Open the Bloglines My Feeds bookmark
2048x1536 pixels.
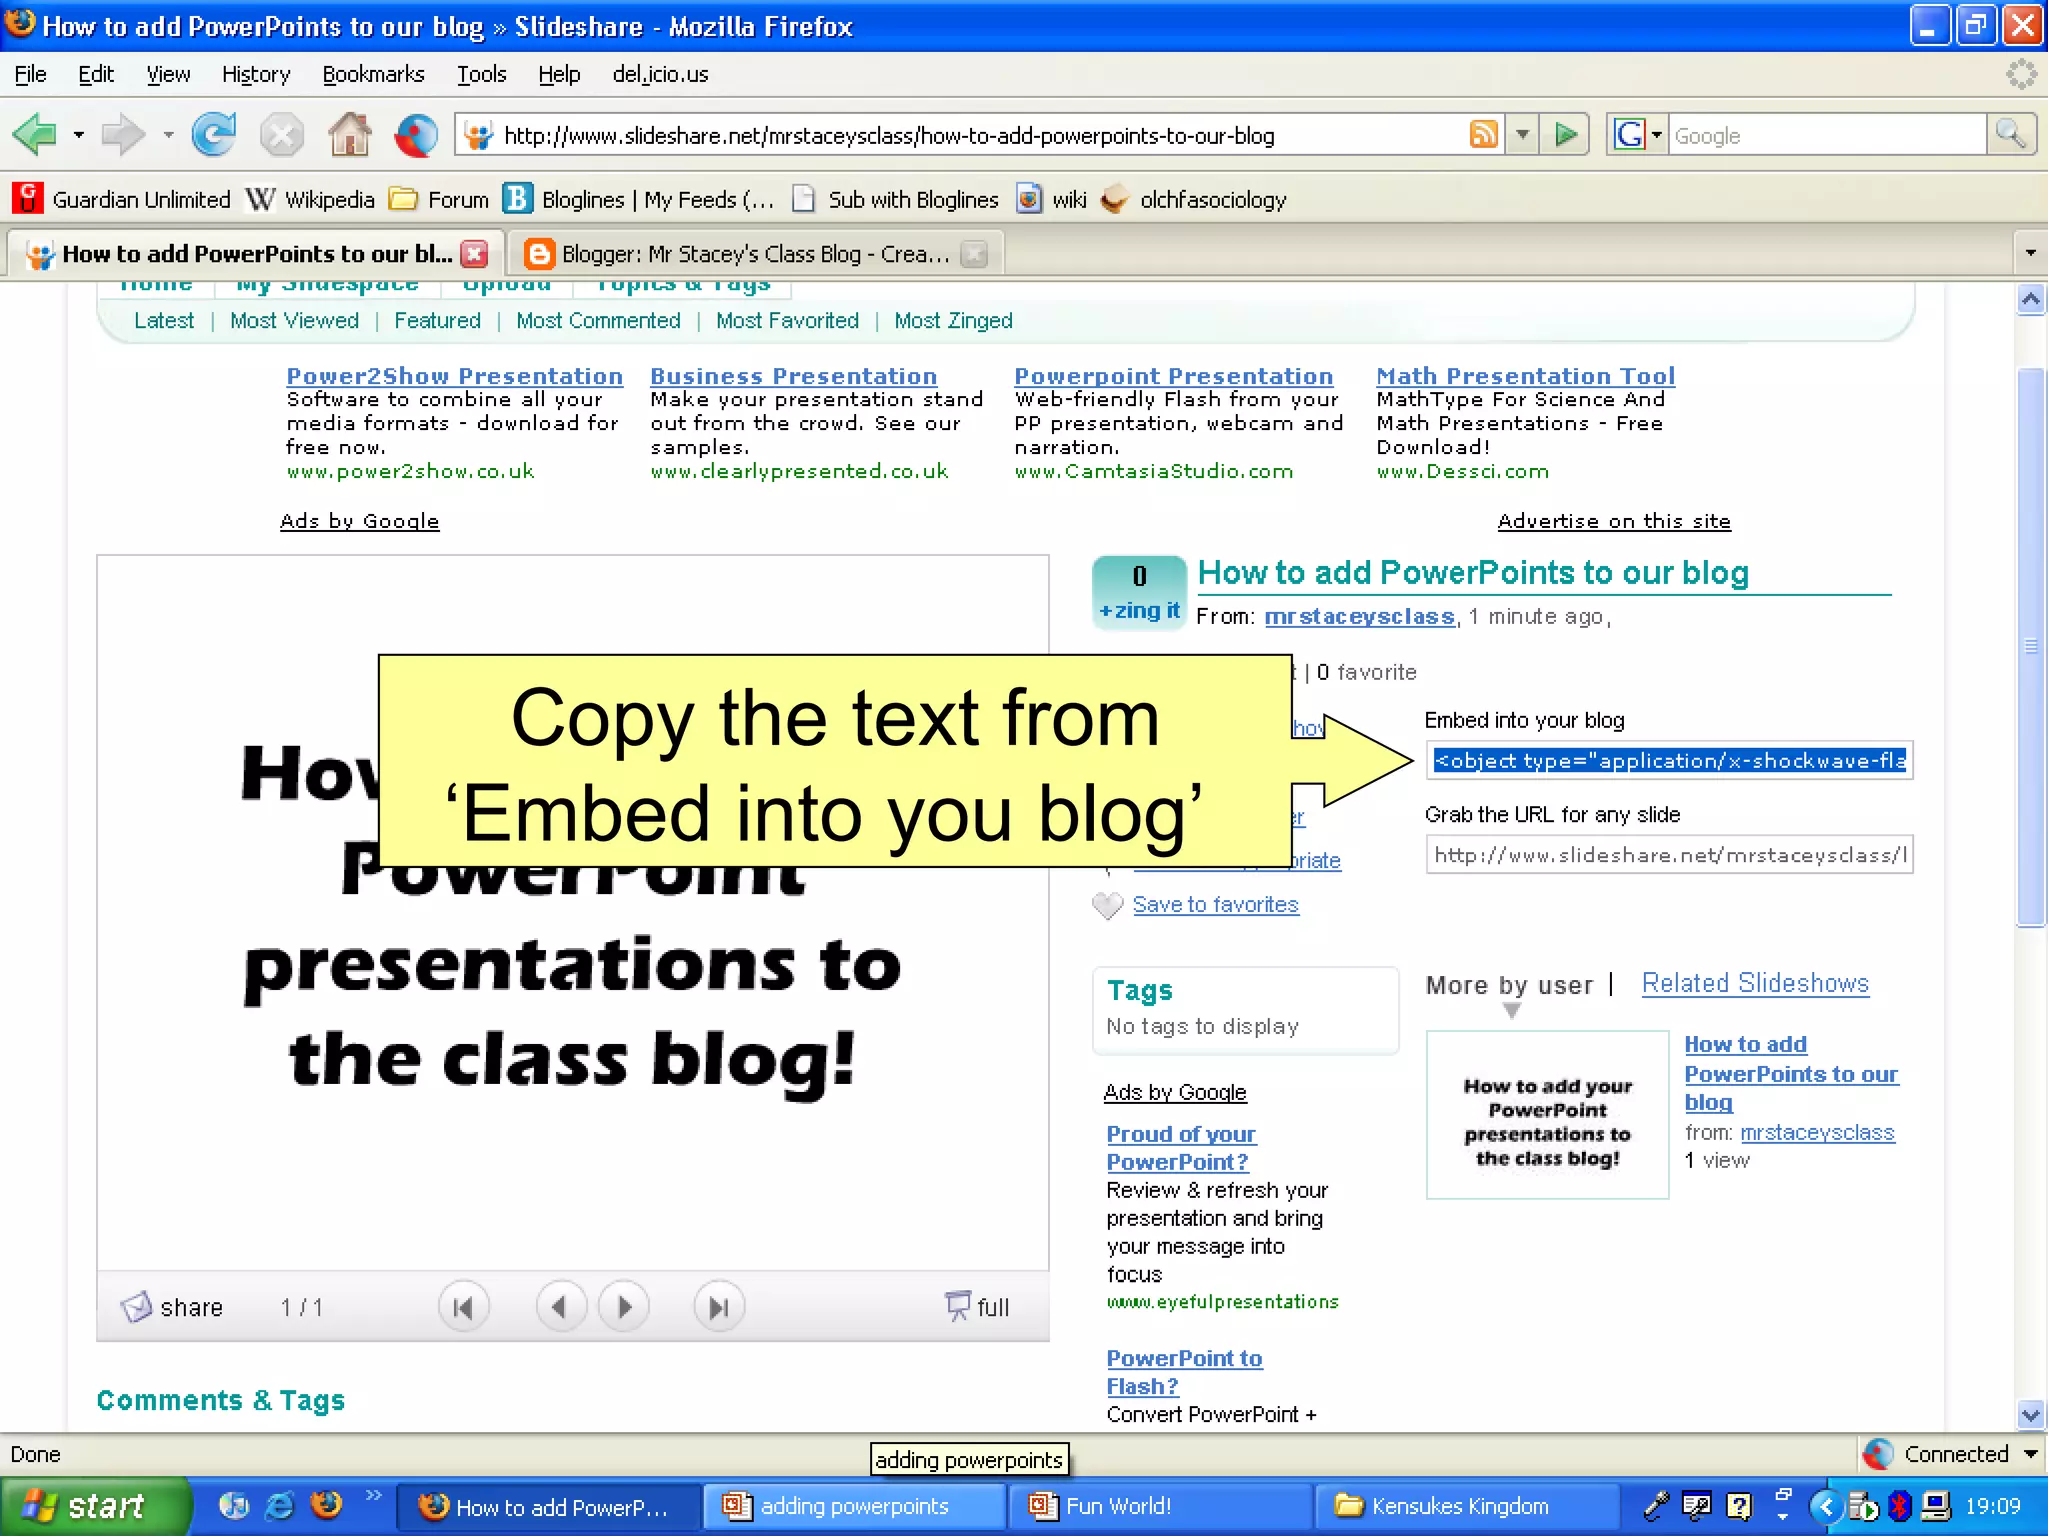[x=639, y=199]
